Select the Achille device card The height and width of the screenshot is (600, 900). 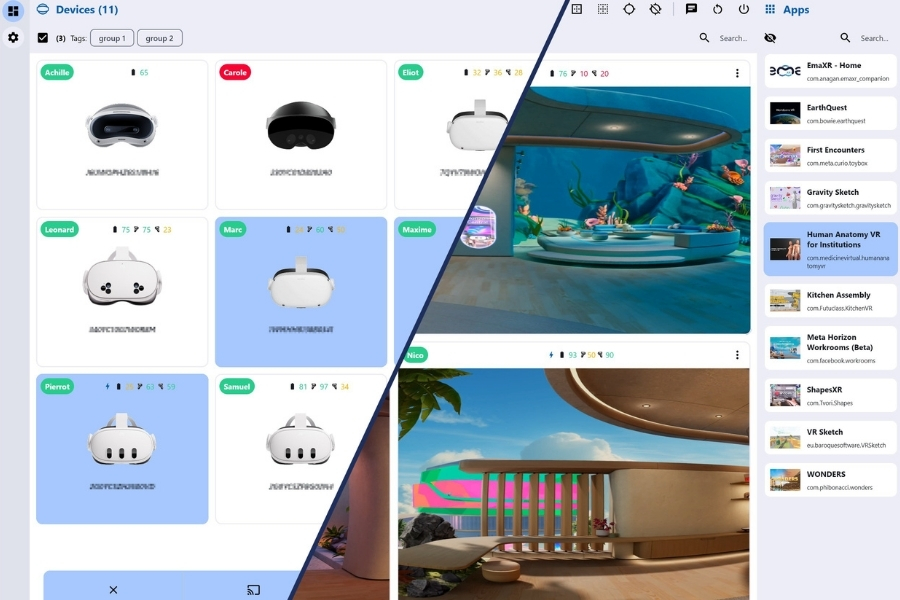coord(122,135)
